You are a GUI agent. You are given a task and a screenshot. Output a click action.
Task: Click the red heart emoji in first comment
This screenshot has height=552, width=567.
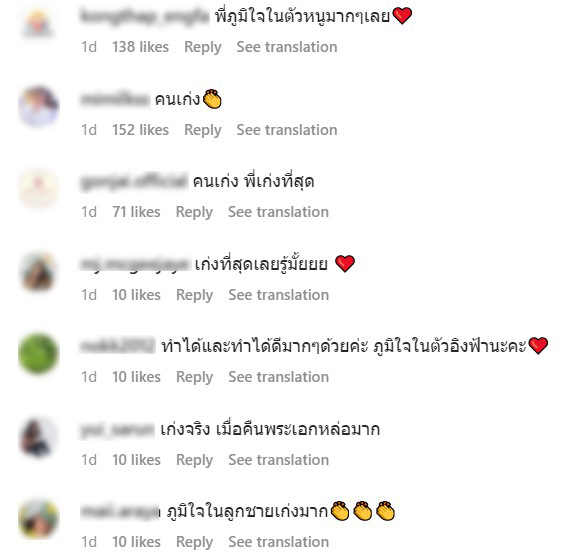402,16
